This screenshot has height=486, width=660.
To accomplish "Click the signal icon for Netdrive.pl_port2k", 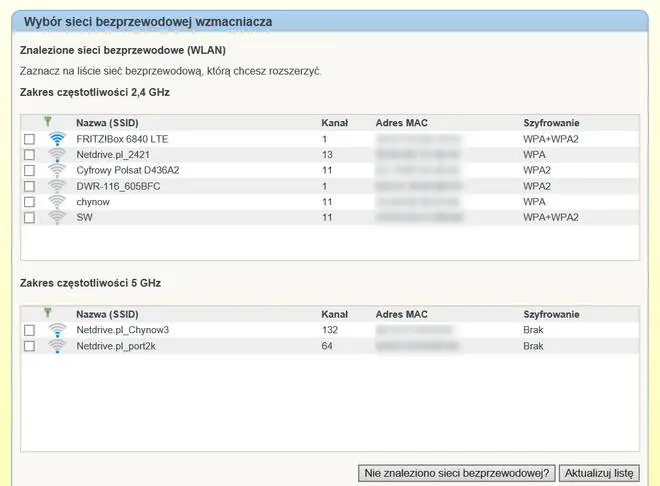I will coord(57,346).
